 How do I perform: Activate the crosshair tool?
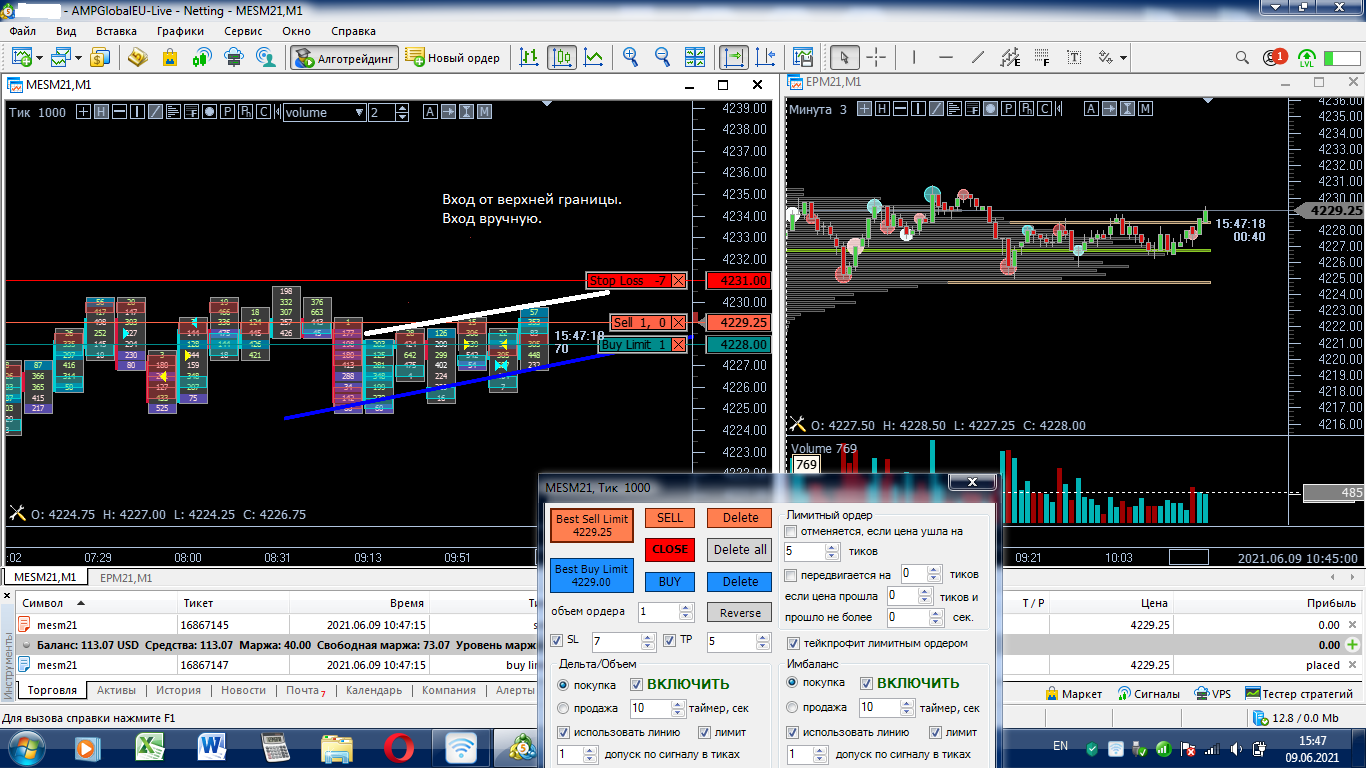876,57
